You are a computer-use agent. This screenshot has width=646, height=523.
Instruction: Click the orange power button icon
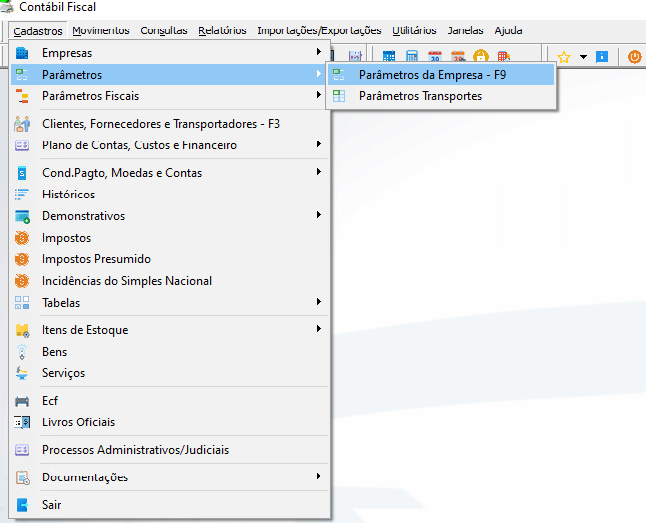pos(634,56)
